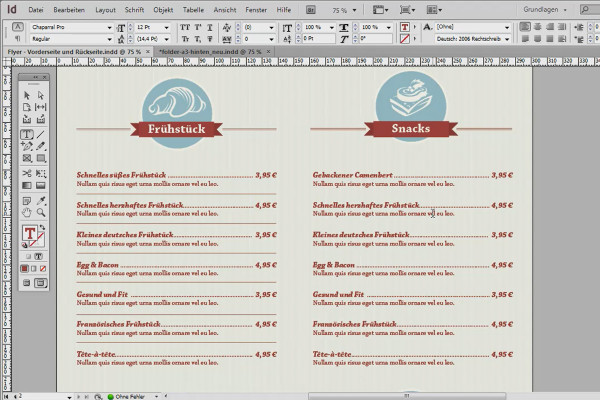This screenshot has width=600, height=400.
Task: Select the Eyedropper tool
Action: click(x=41, y=201)
